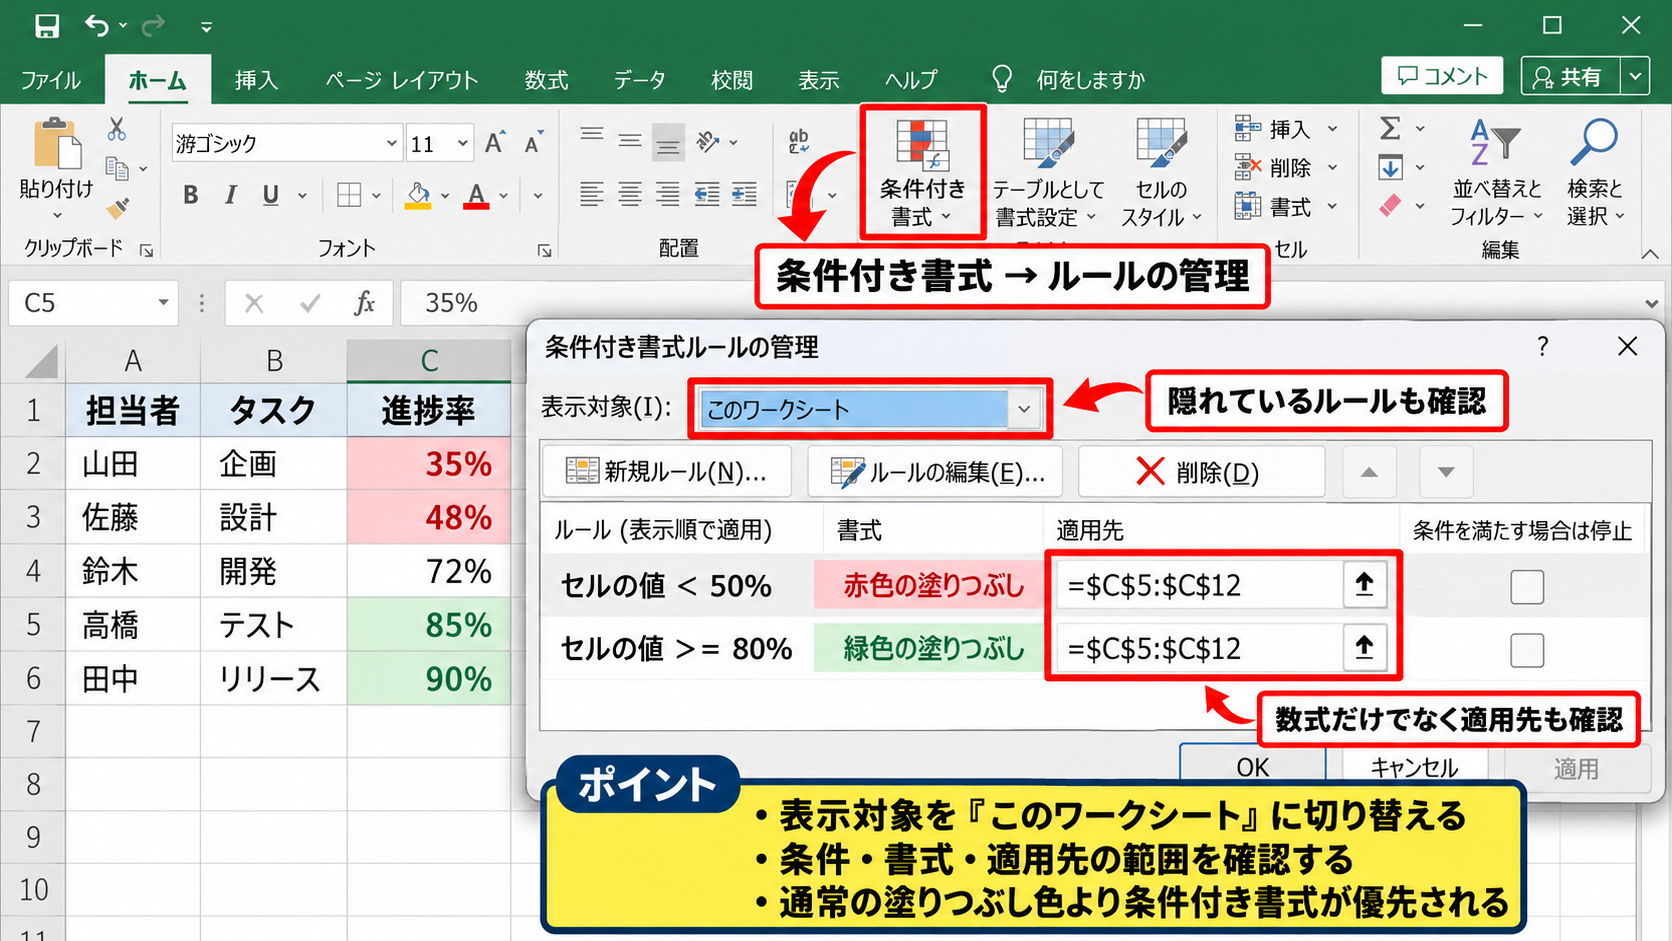This screenshot has width=1672, height=941.
Task: Switch to the 挿入 tab
Action: coord(256,80)
